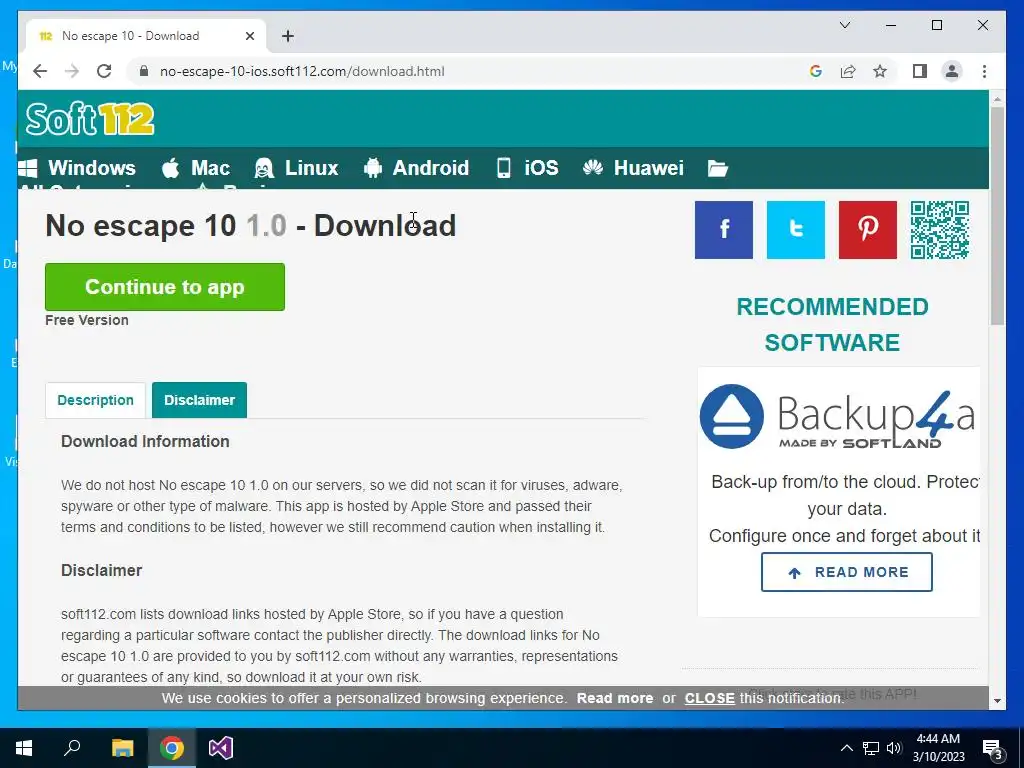Click the RECOMMENDED SOFTWARE heading
Viewport: 1024px width, 768px height.
[832, 325]
